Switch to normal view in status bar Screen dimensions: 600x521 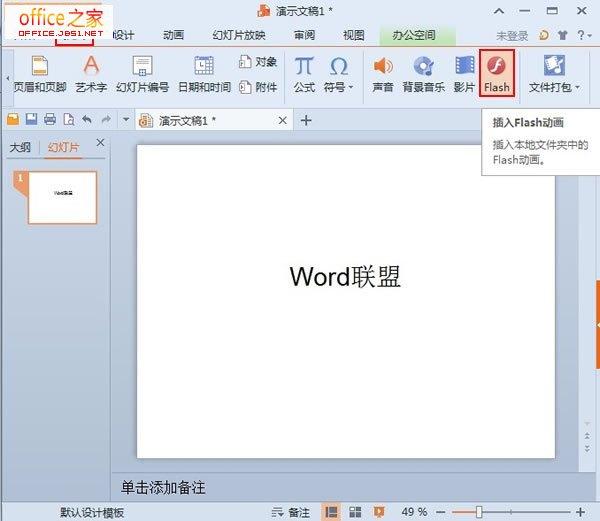pyautogui.click(x=331, y=511)
